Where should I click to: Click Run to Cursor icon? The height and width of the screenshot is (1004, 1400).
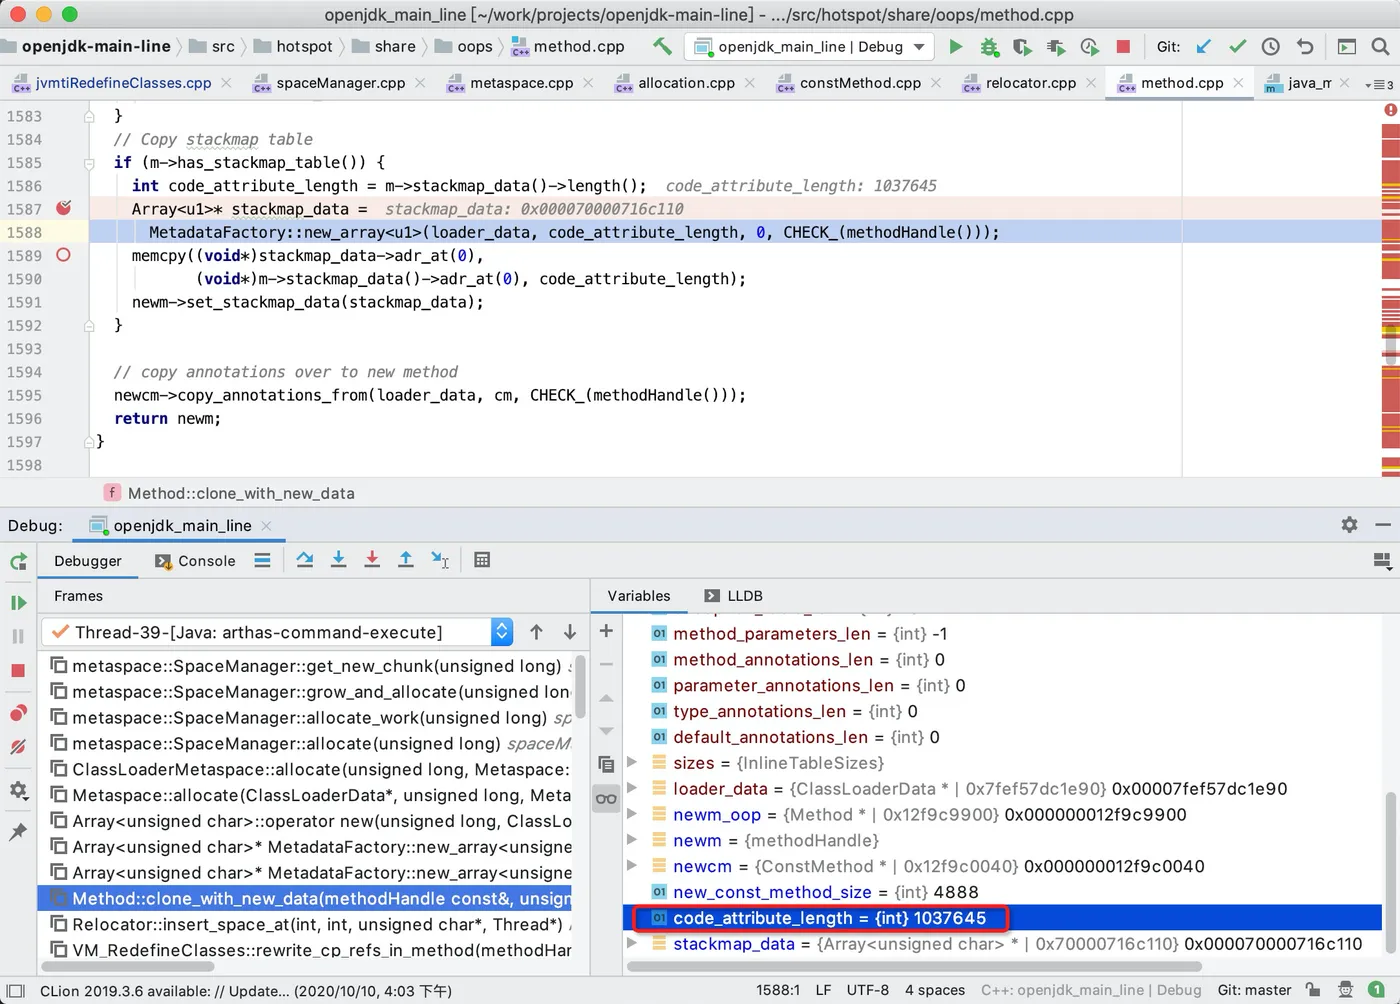point(440,560)
